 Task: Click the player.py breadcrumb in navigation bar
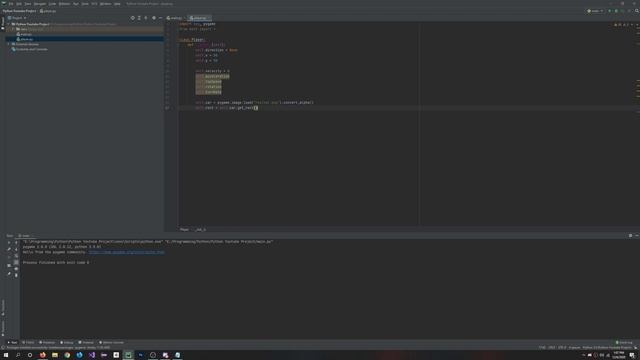48,11
